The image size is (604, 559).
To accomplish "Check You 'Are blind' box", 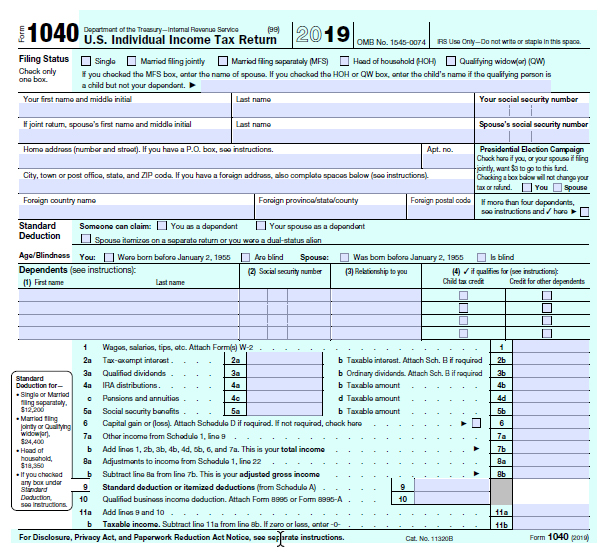I will 245,257.
